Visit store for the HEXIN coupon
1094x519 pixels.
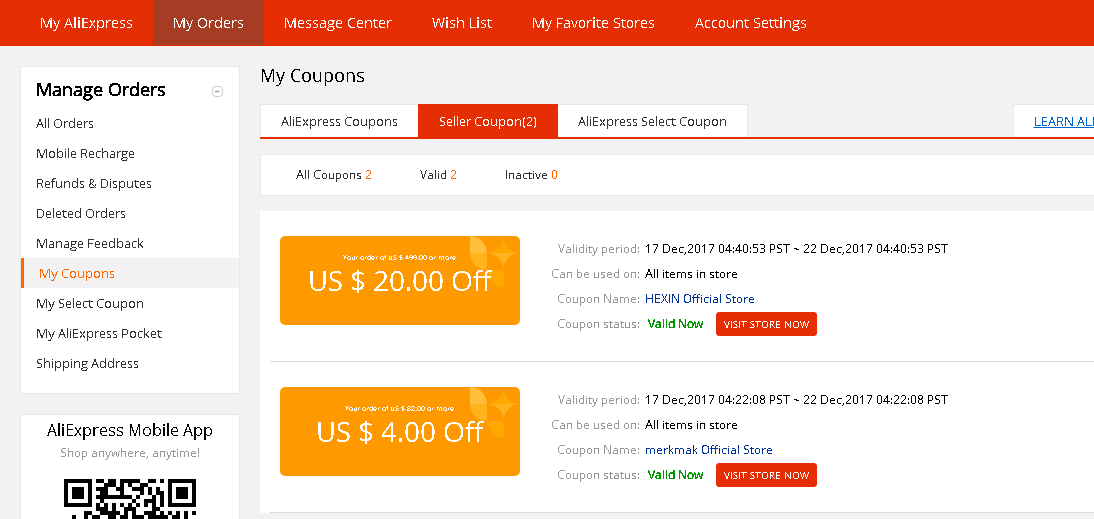tap(766, 324)
